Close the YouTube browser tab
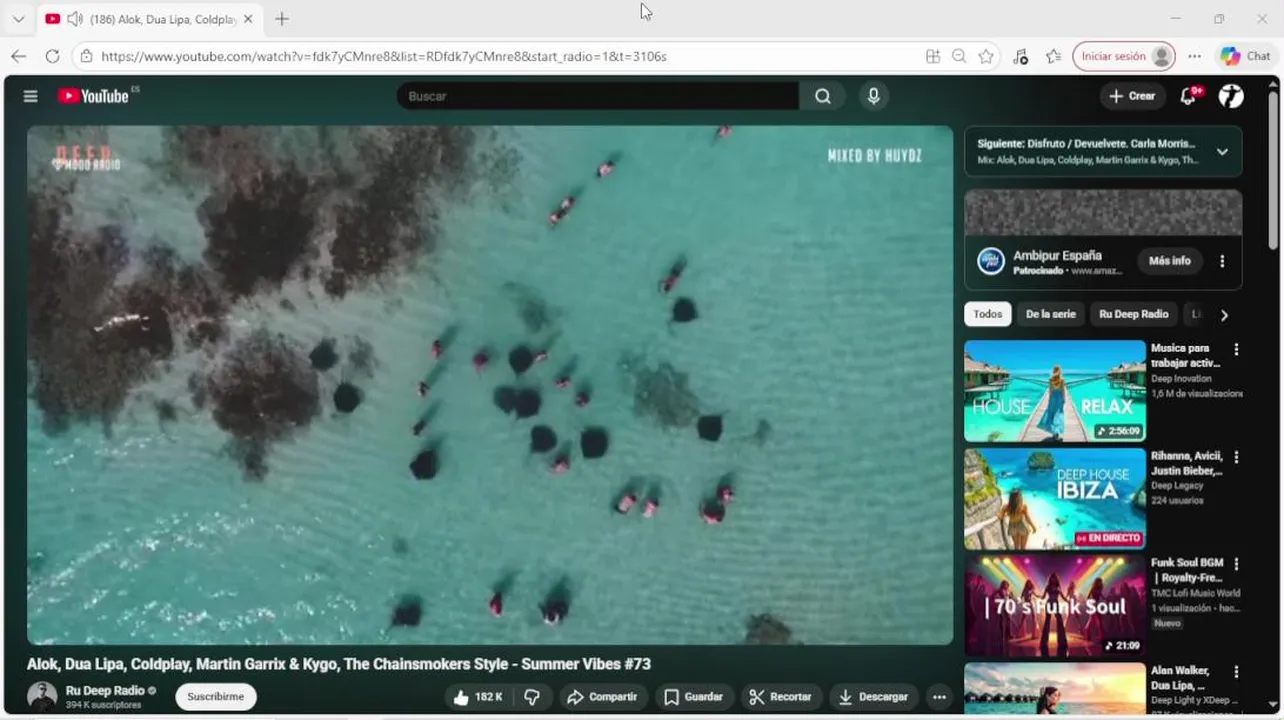Viewport: 1284px width, 720px height. click(x=248, y=19)
